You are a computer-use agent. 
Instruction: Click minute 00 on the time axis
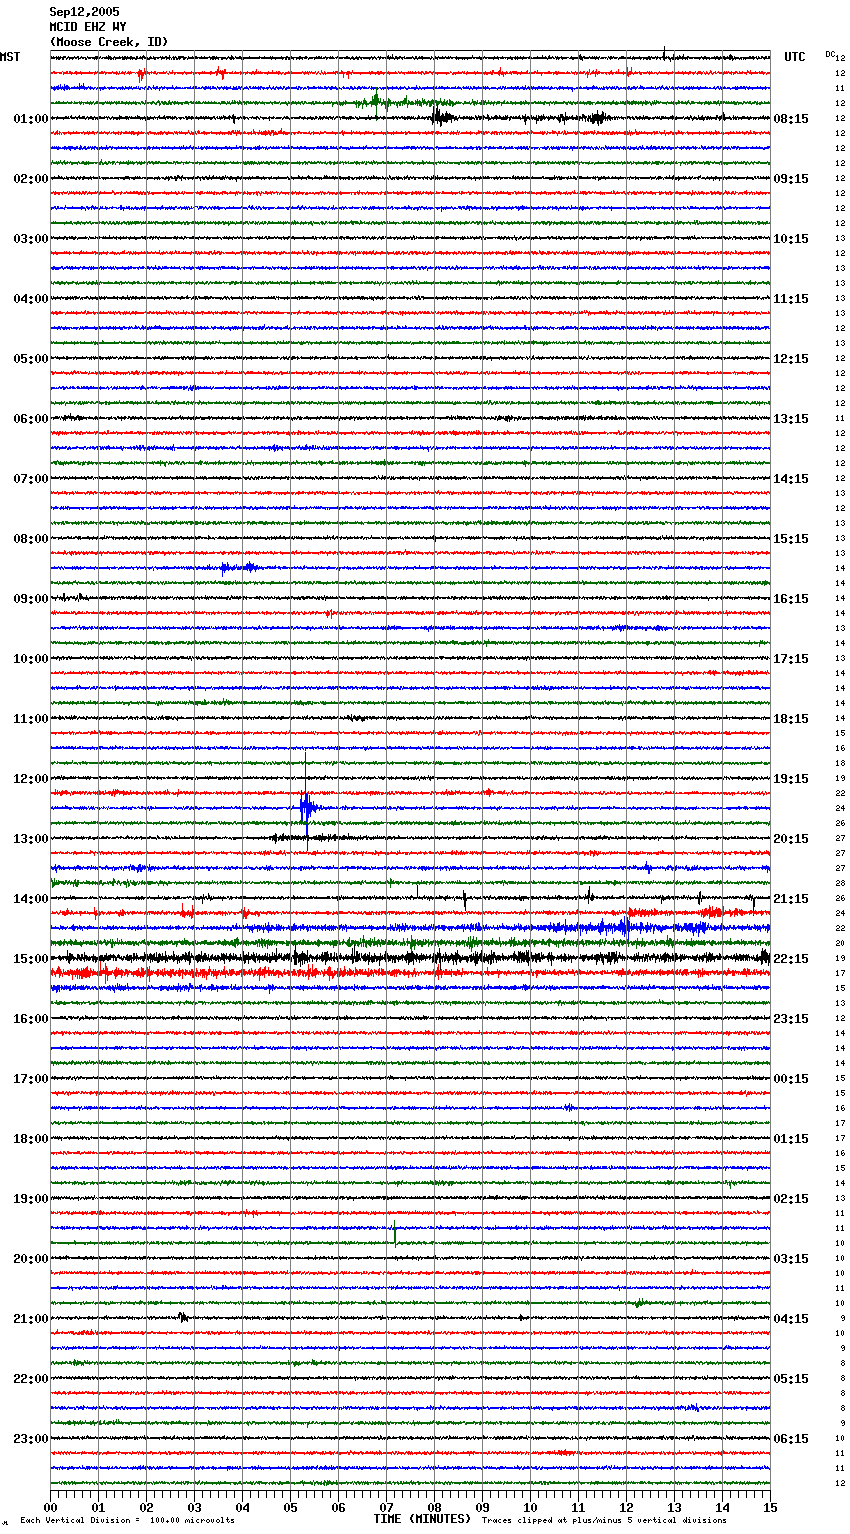[50, 1507]
